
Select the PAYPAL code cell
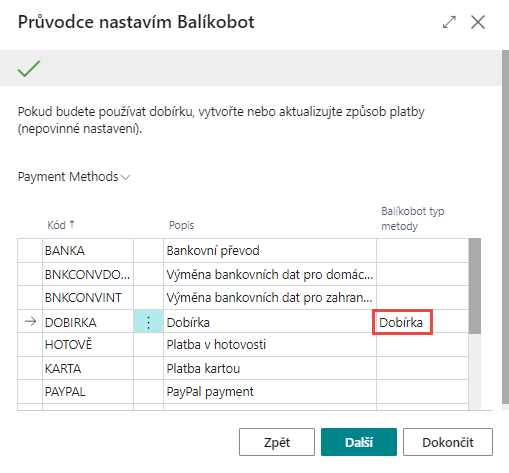88,392
